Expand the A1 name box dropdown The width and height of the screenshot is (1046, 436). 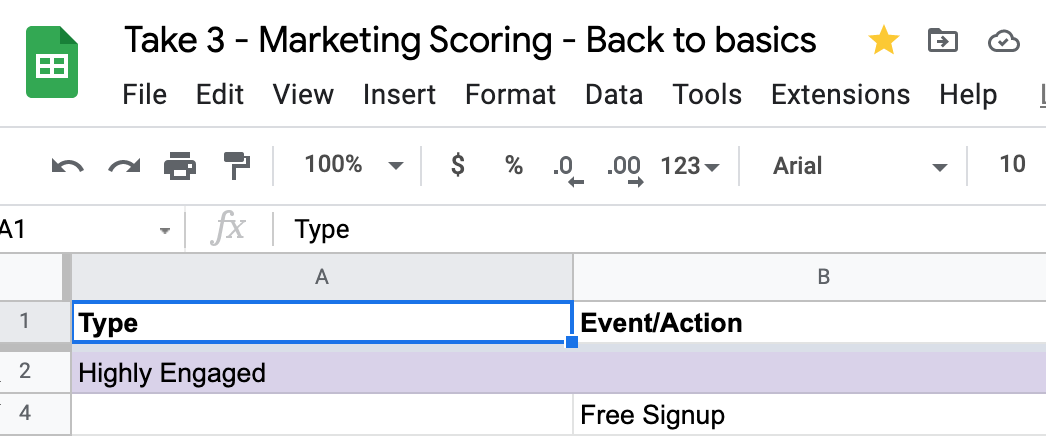point(165,231)
